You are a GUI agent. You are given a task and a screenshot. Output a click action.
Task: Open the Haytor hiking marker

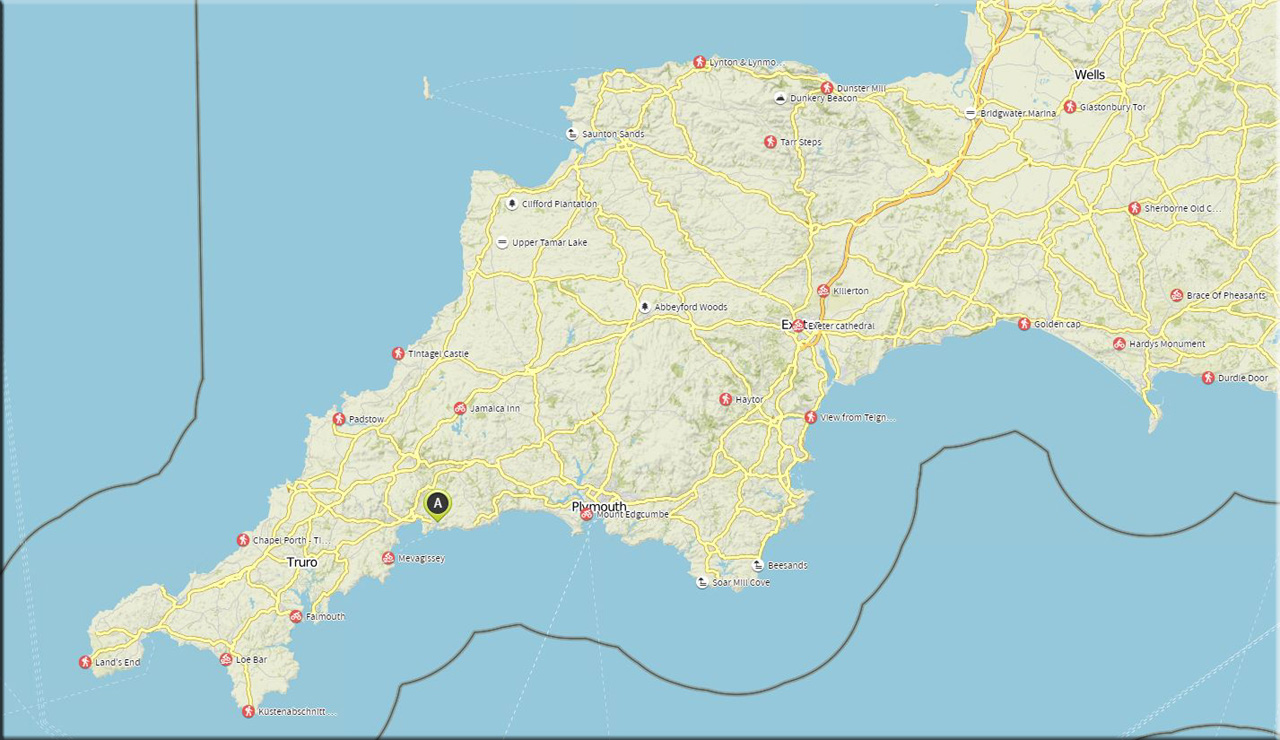[726, 399]
